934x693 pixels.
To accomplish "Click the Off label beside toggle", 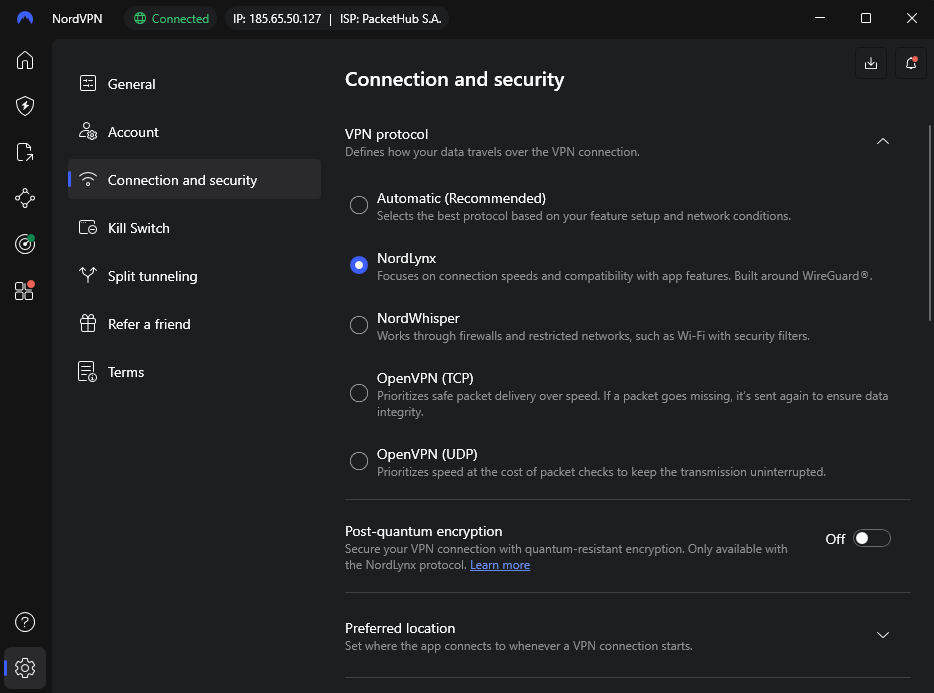I will 835,539.
